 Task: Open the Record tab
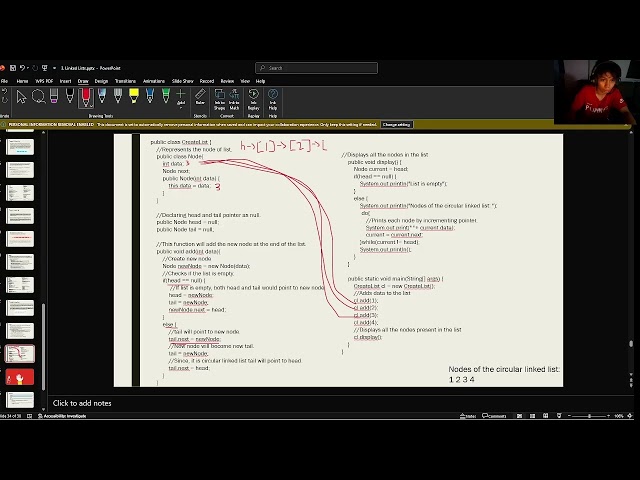tap(207, 81)
